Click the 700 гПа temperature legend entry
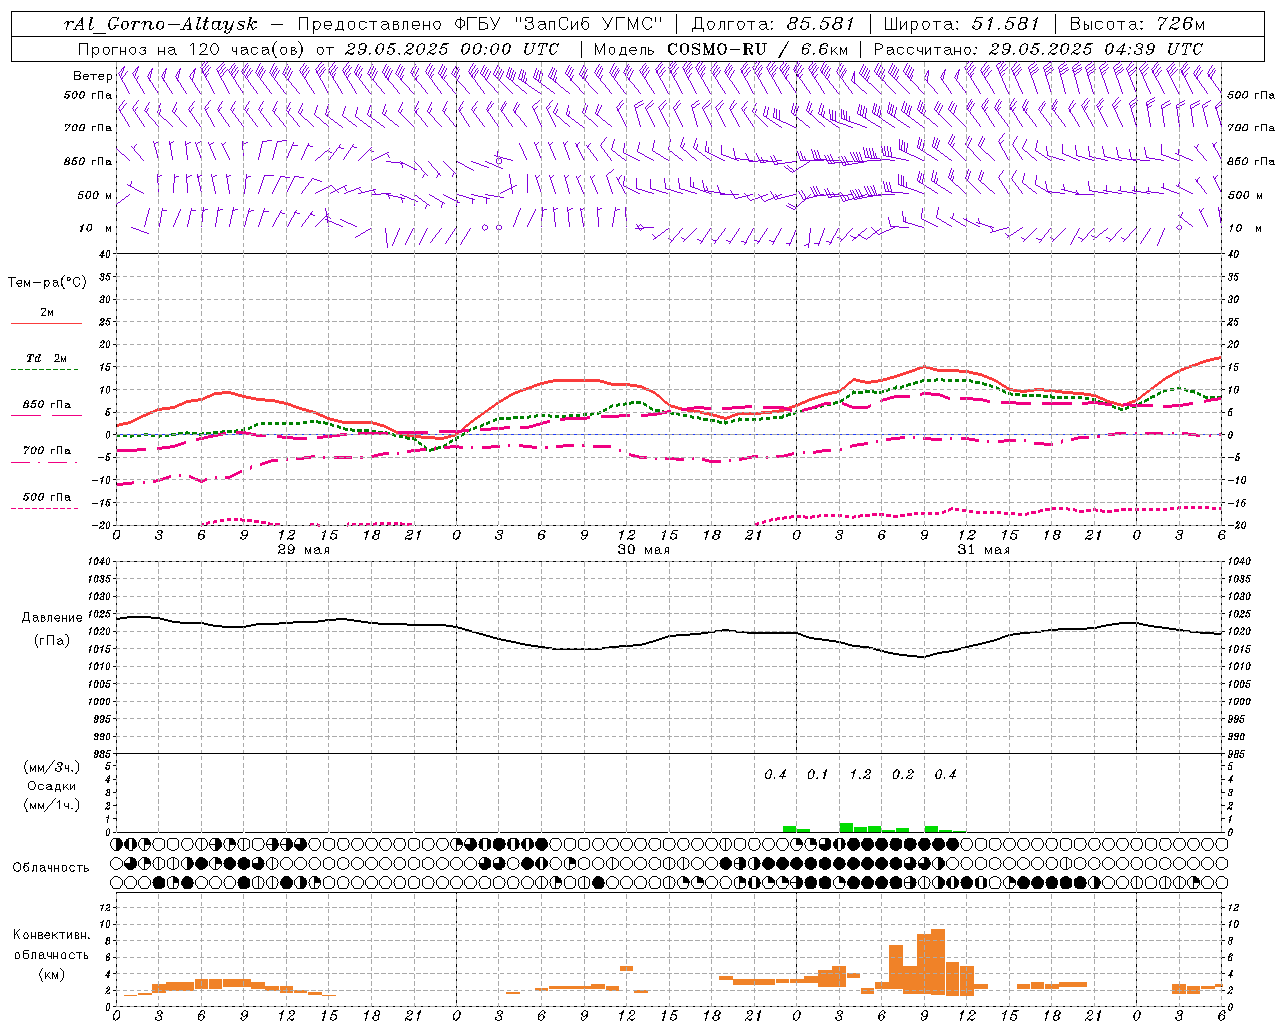Image resolution: width=1280 pixels, height=1024 pixels. 46,454
